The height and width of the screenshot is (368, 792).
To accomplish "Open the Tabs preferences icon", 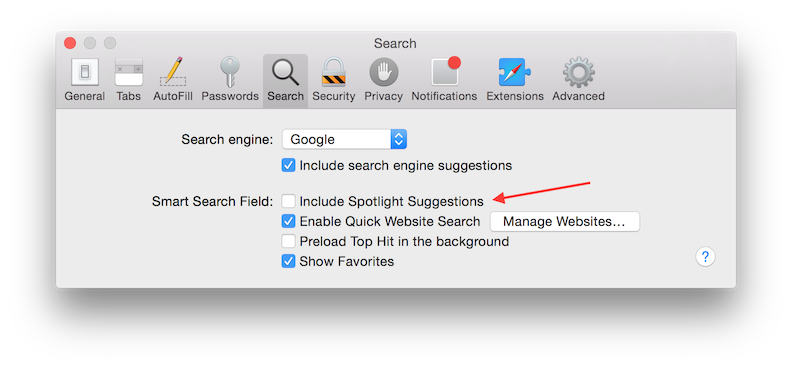I will tap(129, 72).
